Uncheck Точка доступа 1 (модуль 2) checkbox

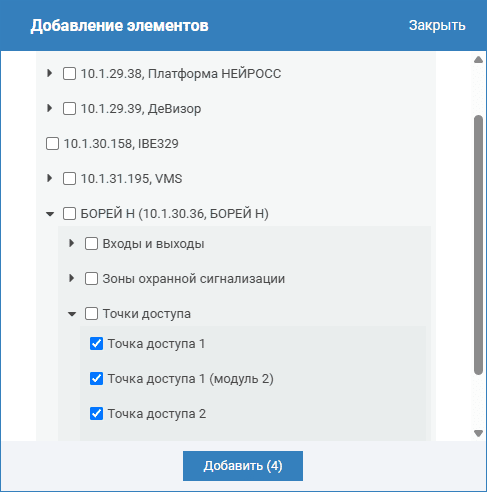point(96,379)
